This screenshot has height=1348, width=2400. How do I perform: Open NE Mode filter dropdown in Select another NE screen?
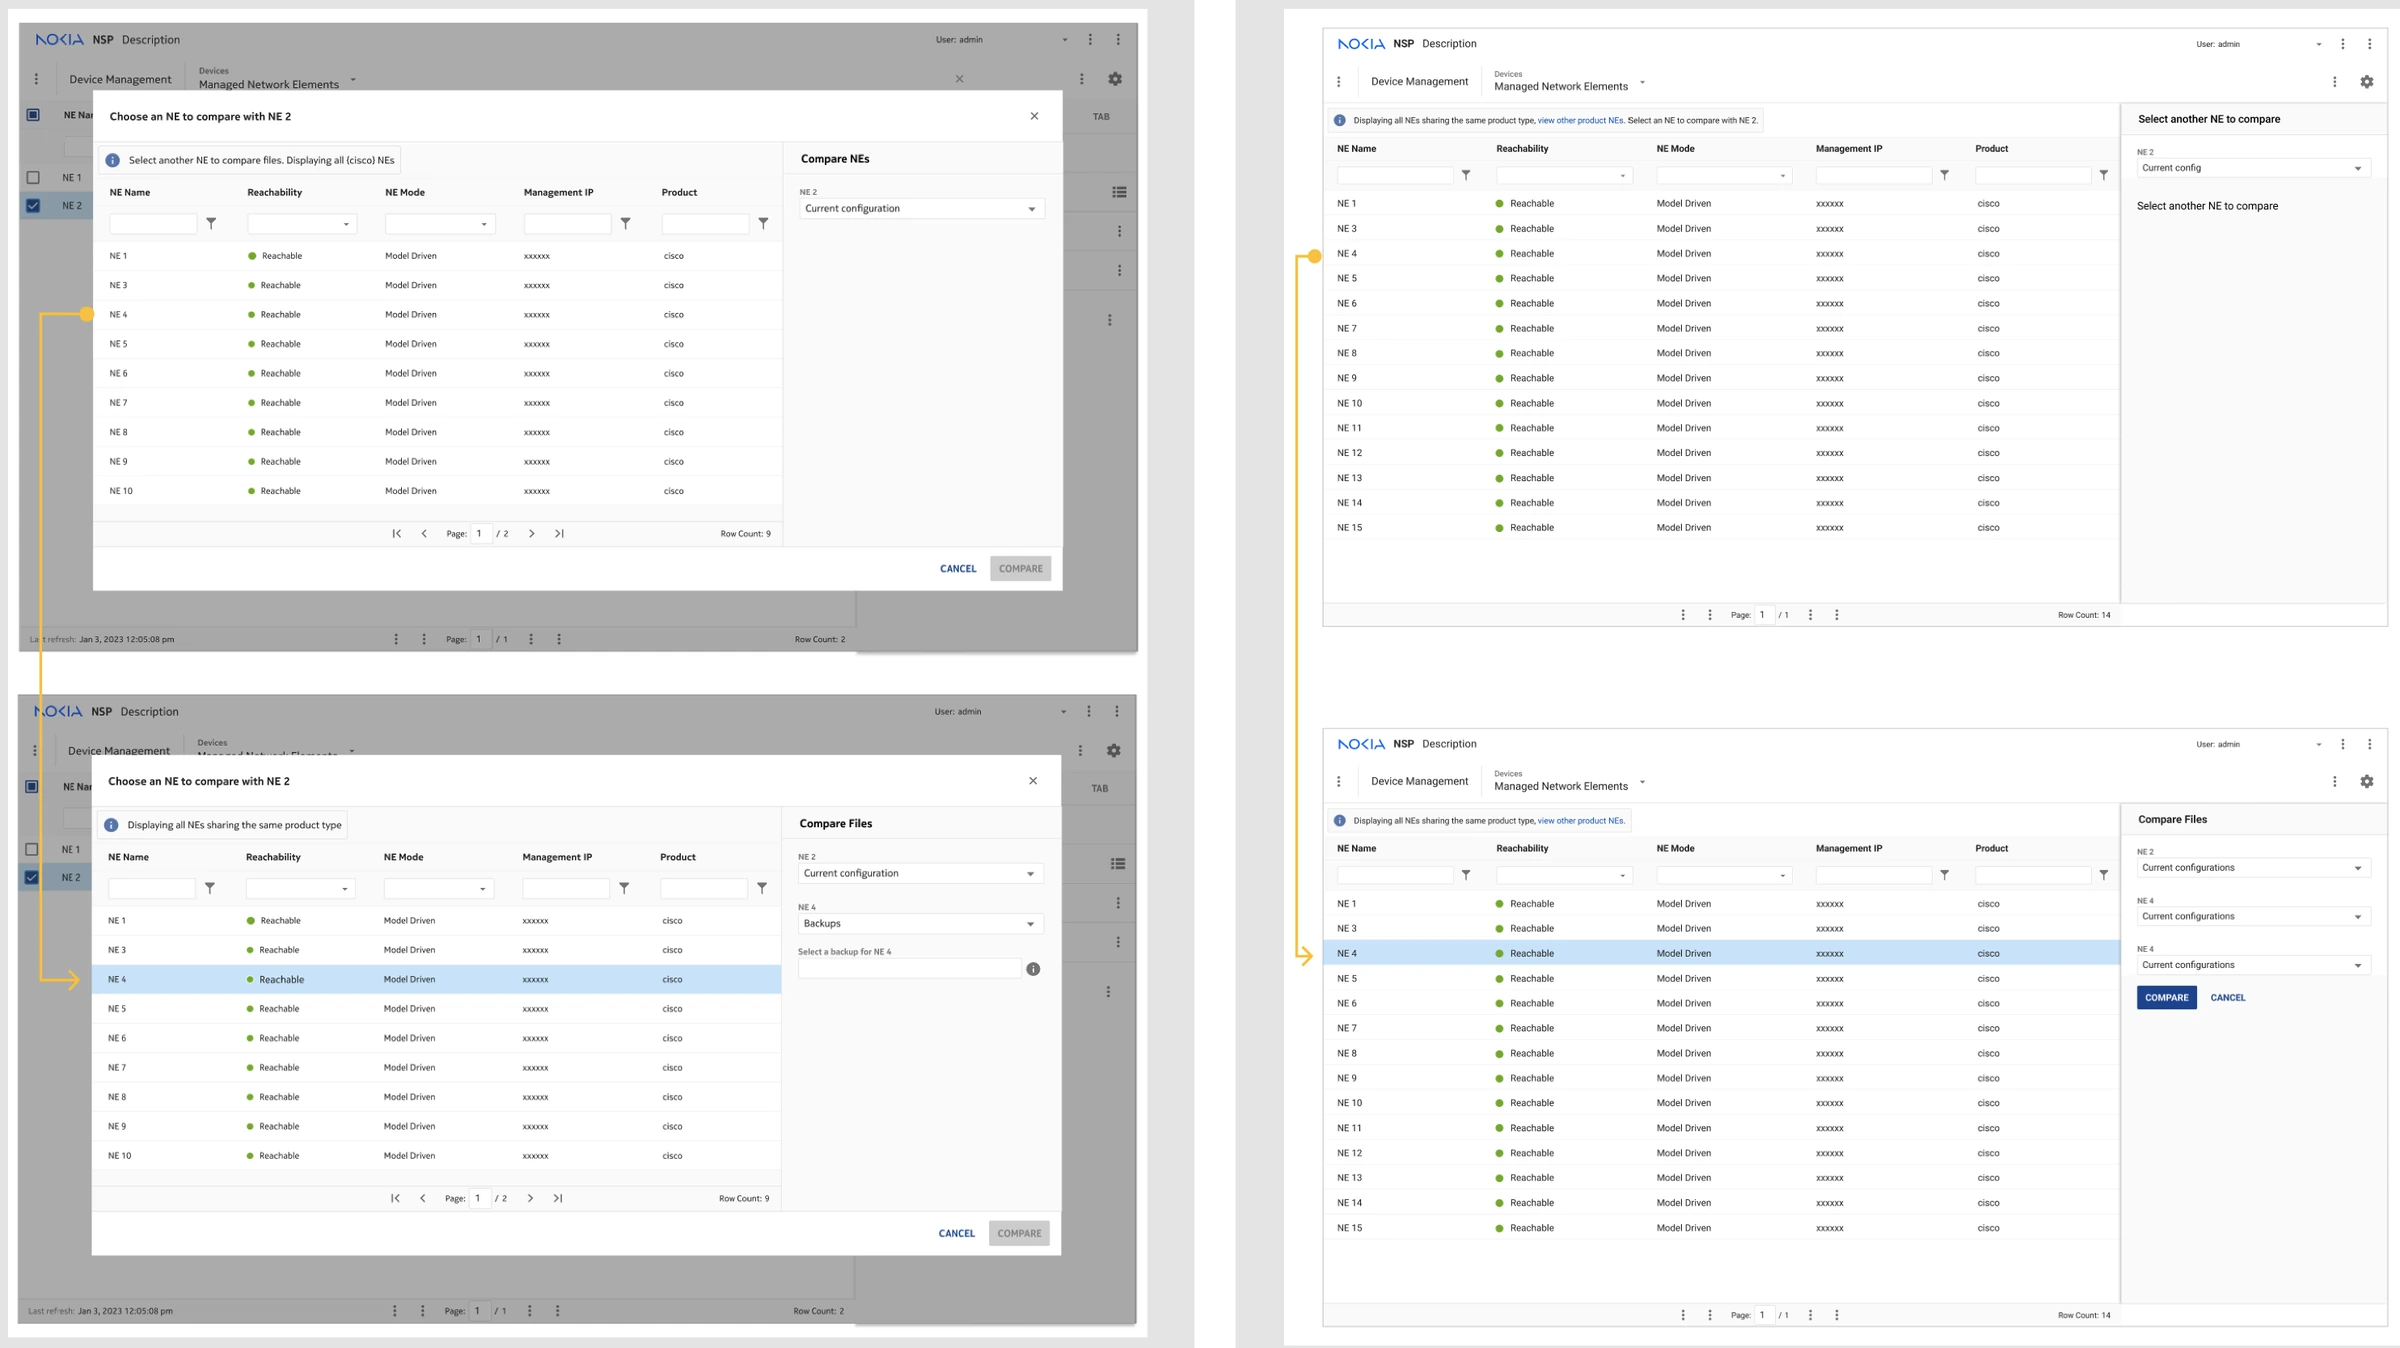coord(1723,175)
